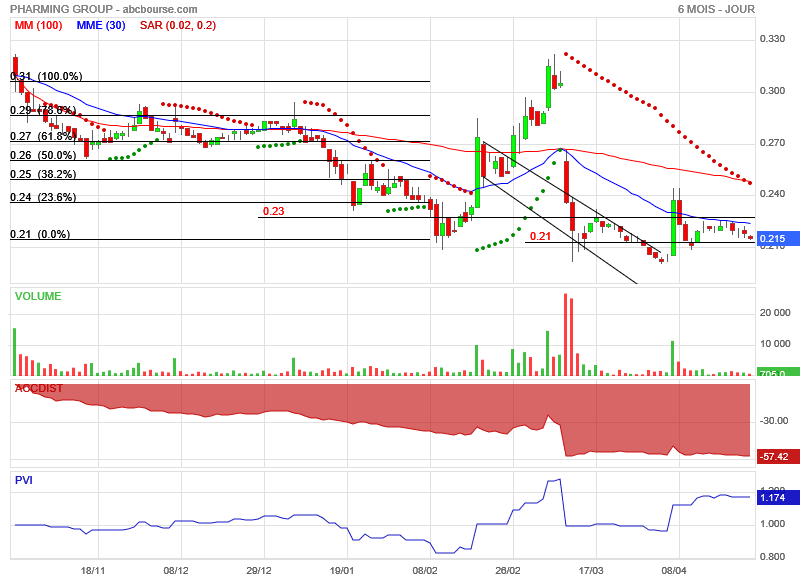
Task: Click the 0.330 price axis value
Action: [x=772, y=39]
